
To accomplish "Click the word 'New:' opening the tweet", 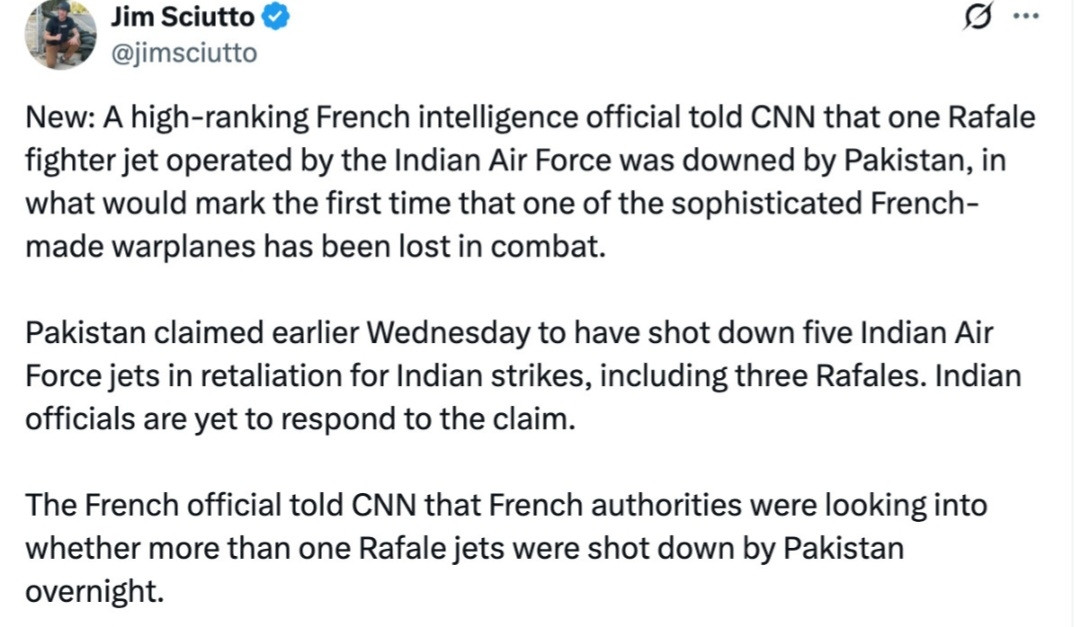I will click(61, 117).
